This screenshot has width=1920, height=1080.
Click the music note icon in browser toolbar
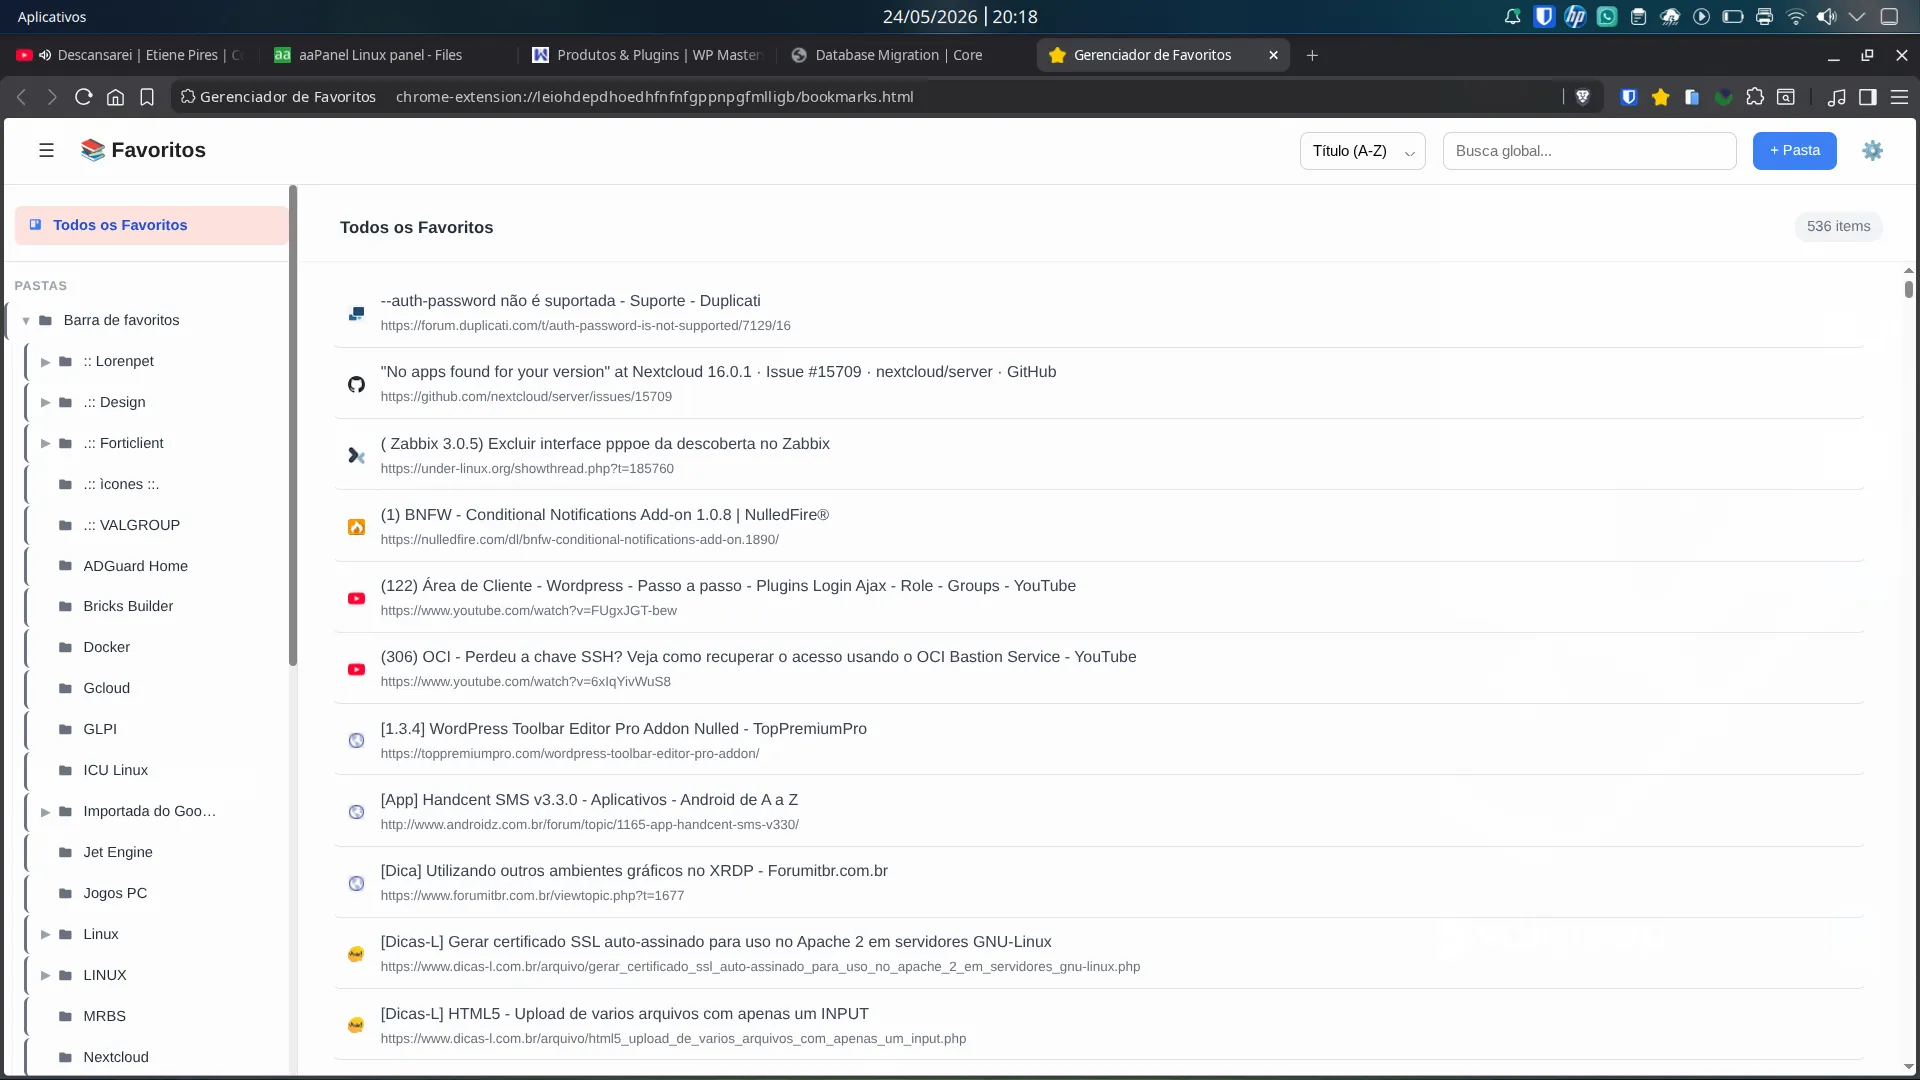pos(1836,97)
